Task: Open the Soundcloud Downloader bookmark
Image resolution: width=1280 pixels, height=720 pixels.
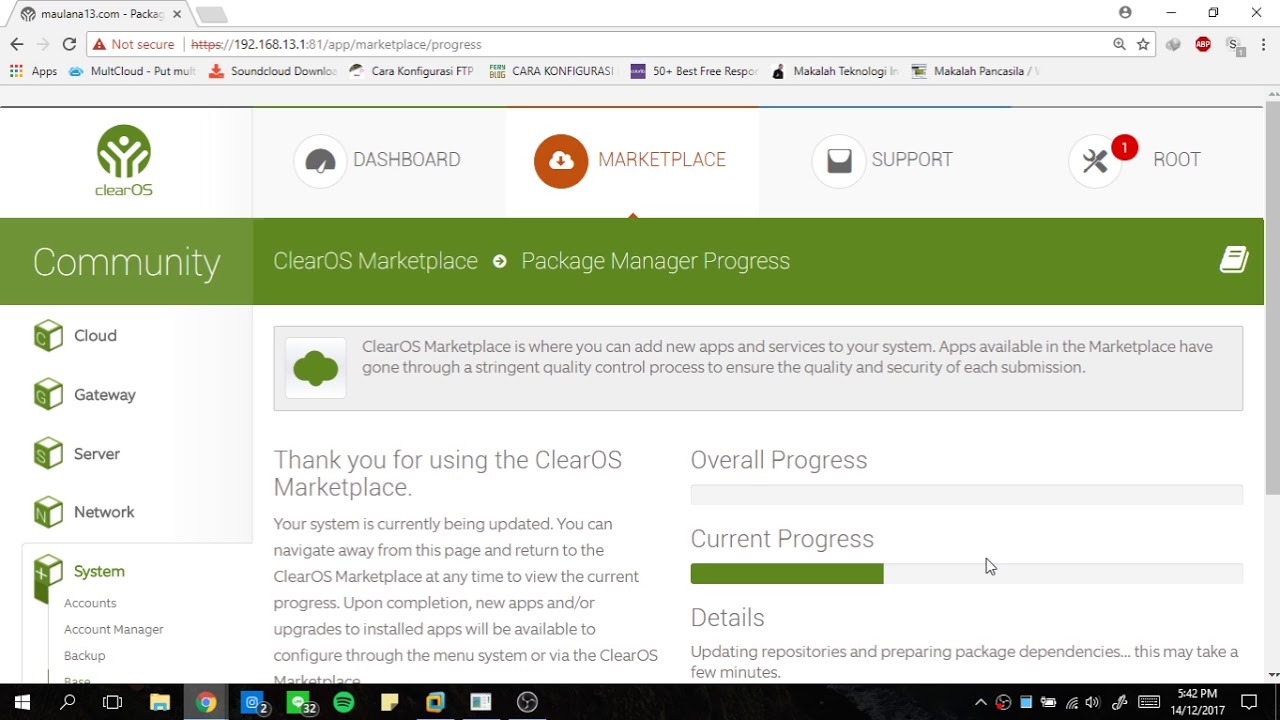Action: [x=273, y=71]
